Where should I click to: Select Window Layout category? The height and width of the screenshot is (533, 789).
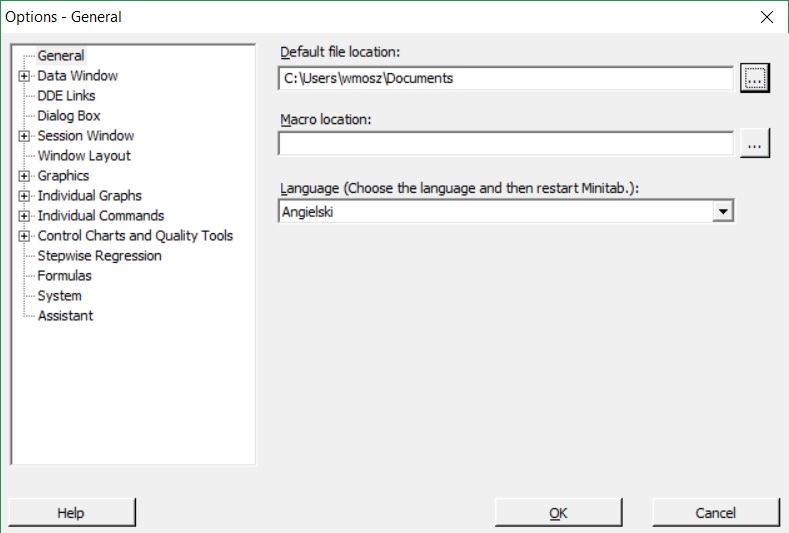(84, 156)
